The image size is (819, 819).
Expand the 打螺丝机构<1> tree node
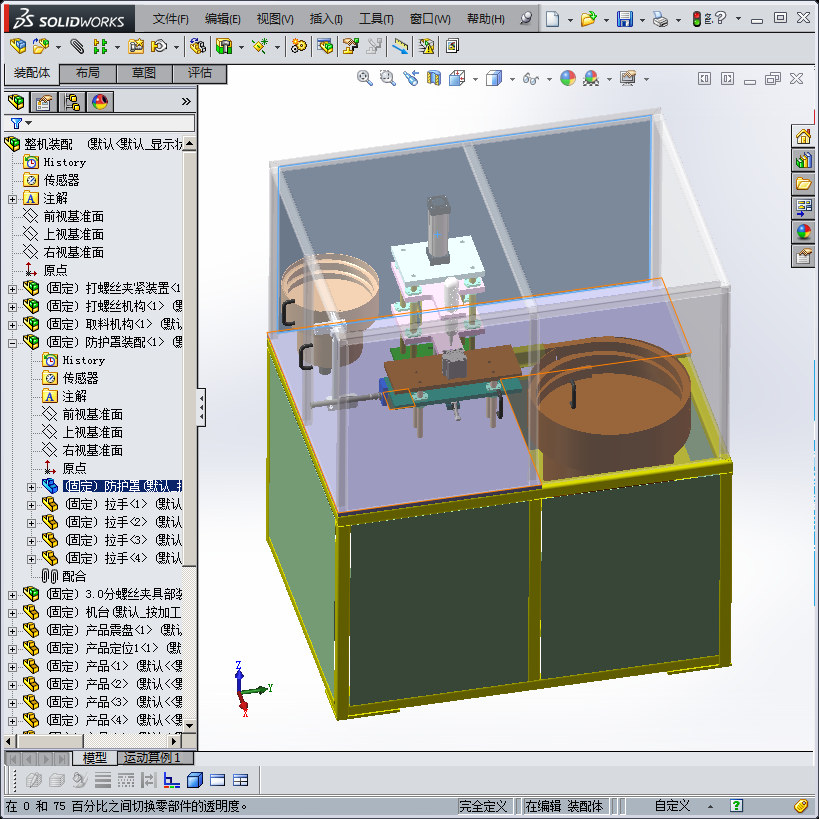13,307
